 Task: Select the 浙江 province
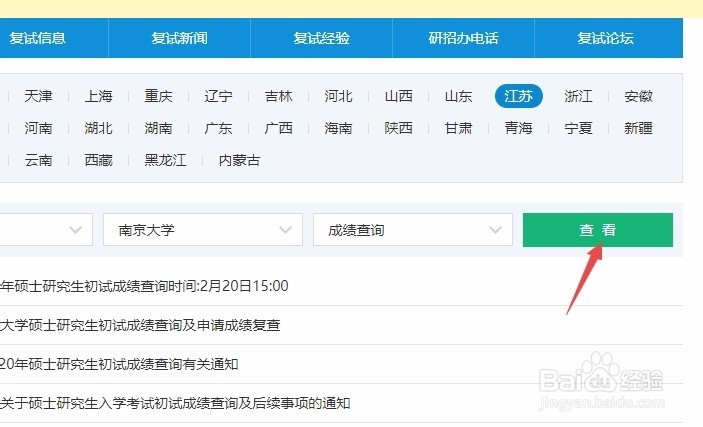pos(578,96)
